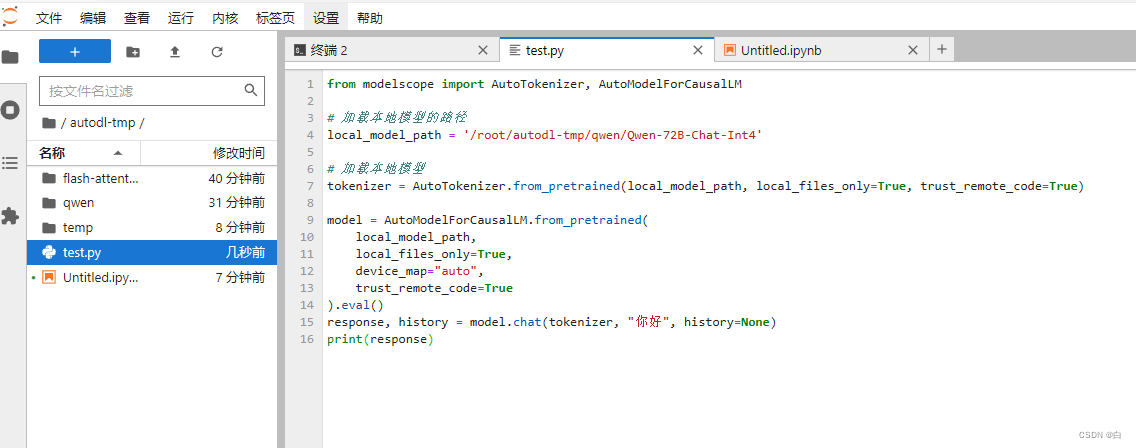
Task: Click the Jupyter logo icon
Action: 9,16
